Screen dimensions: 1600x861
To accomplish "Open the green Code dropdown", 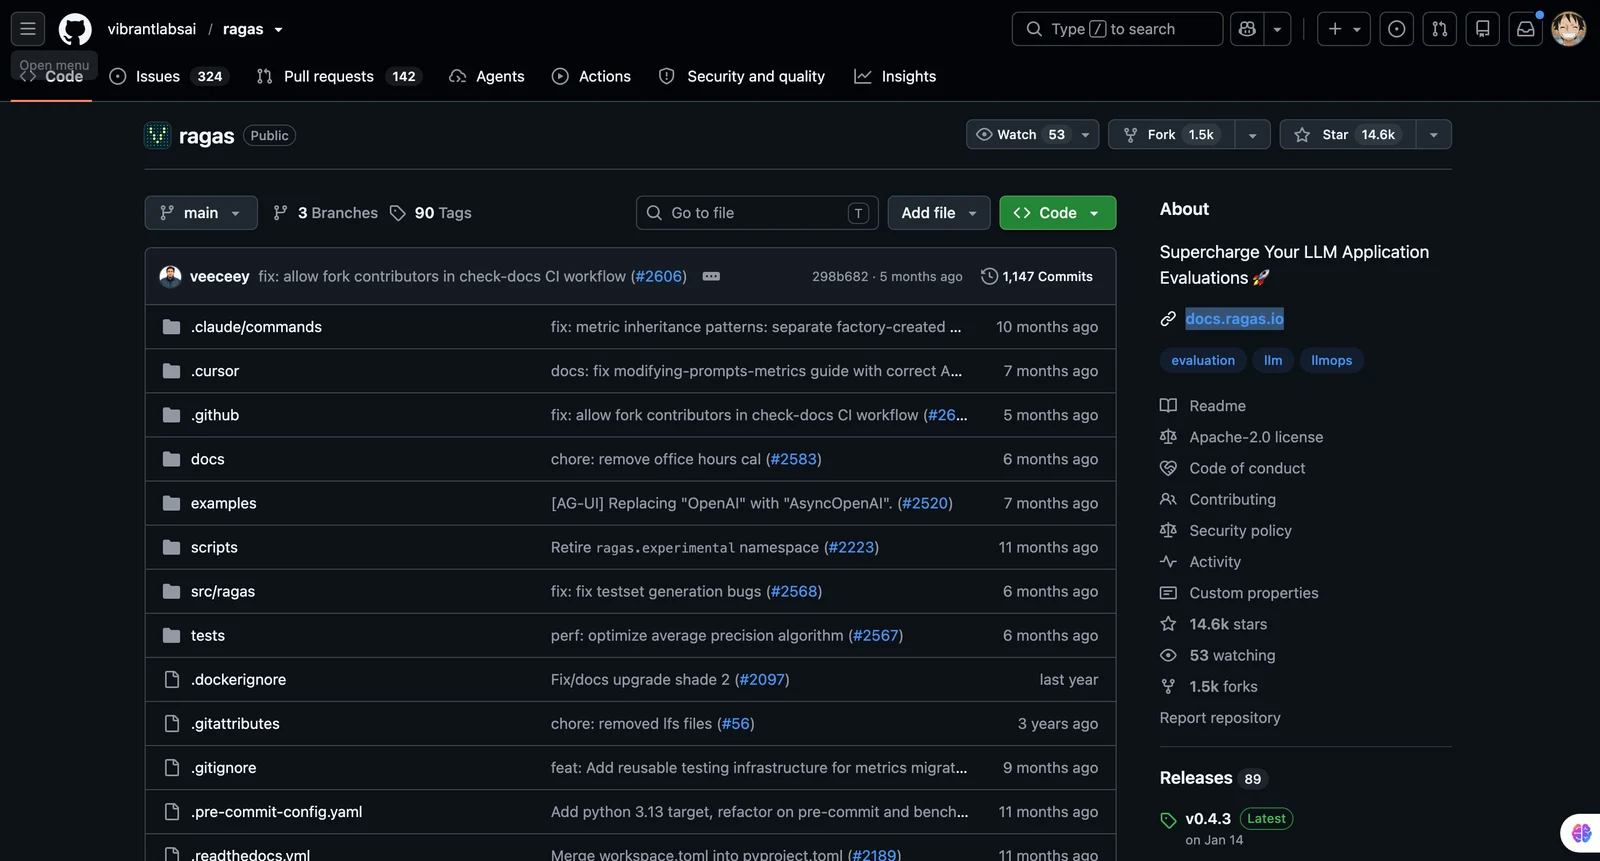I will click(1057, 213).
